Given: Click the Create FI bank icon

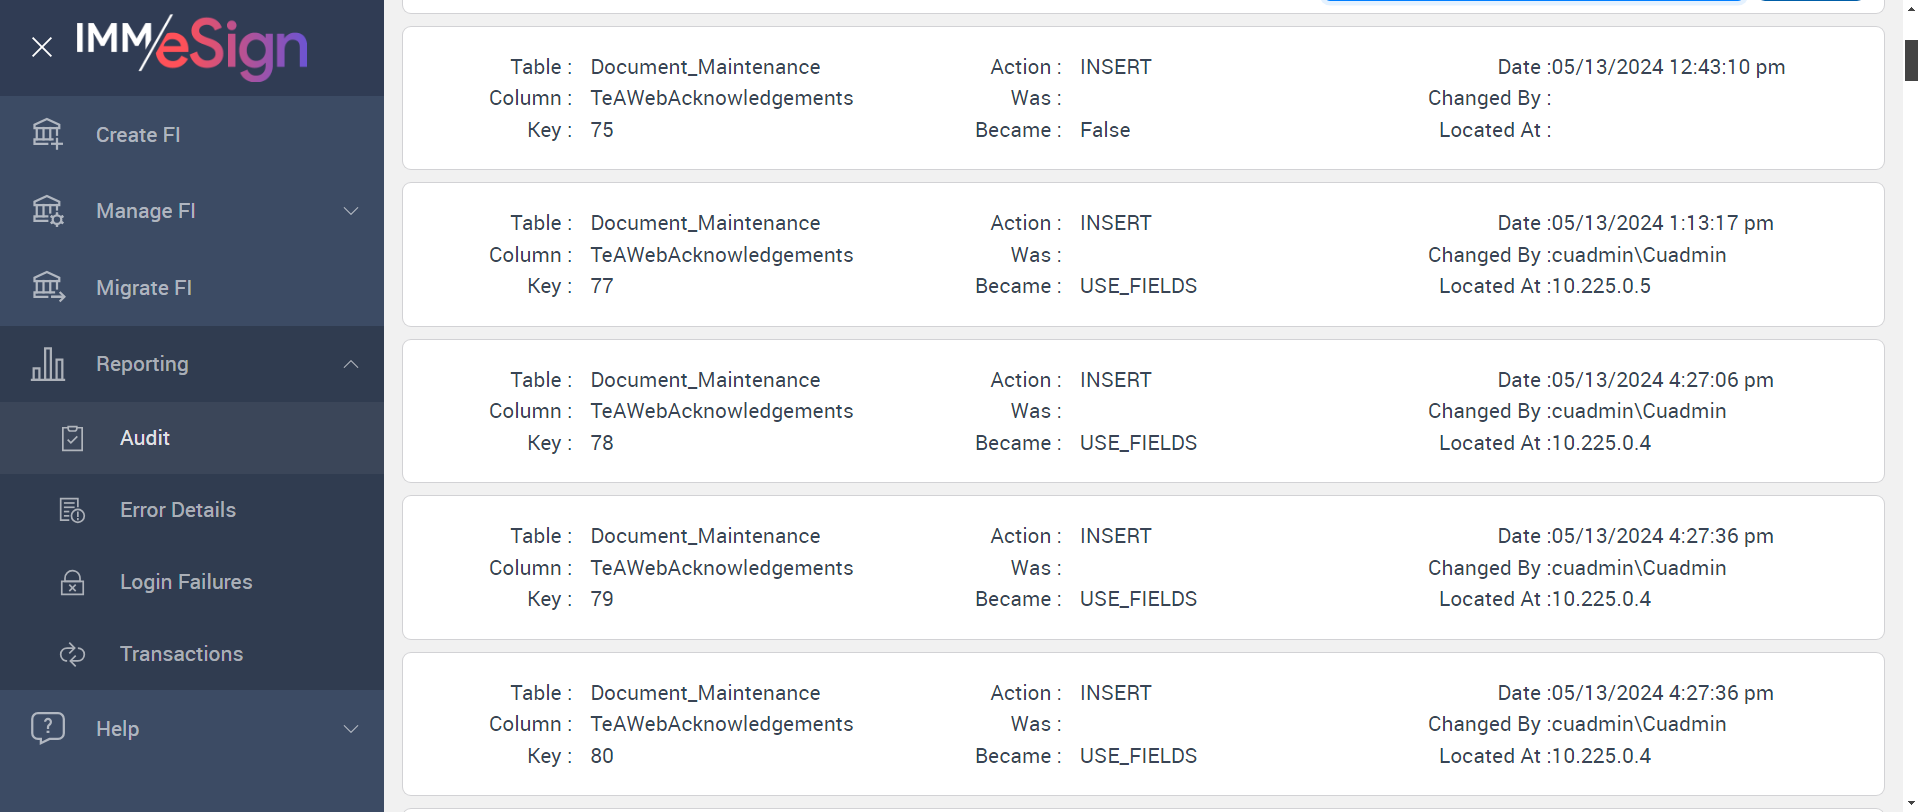Looking at the screenshot, I should pos(47,134).
